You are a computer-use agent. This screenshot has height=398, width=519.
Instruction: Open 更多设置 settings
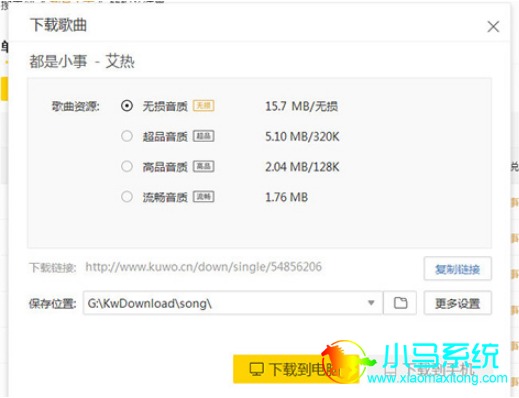pos(457,303)
